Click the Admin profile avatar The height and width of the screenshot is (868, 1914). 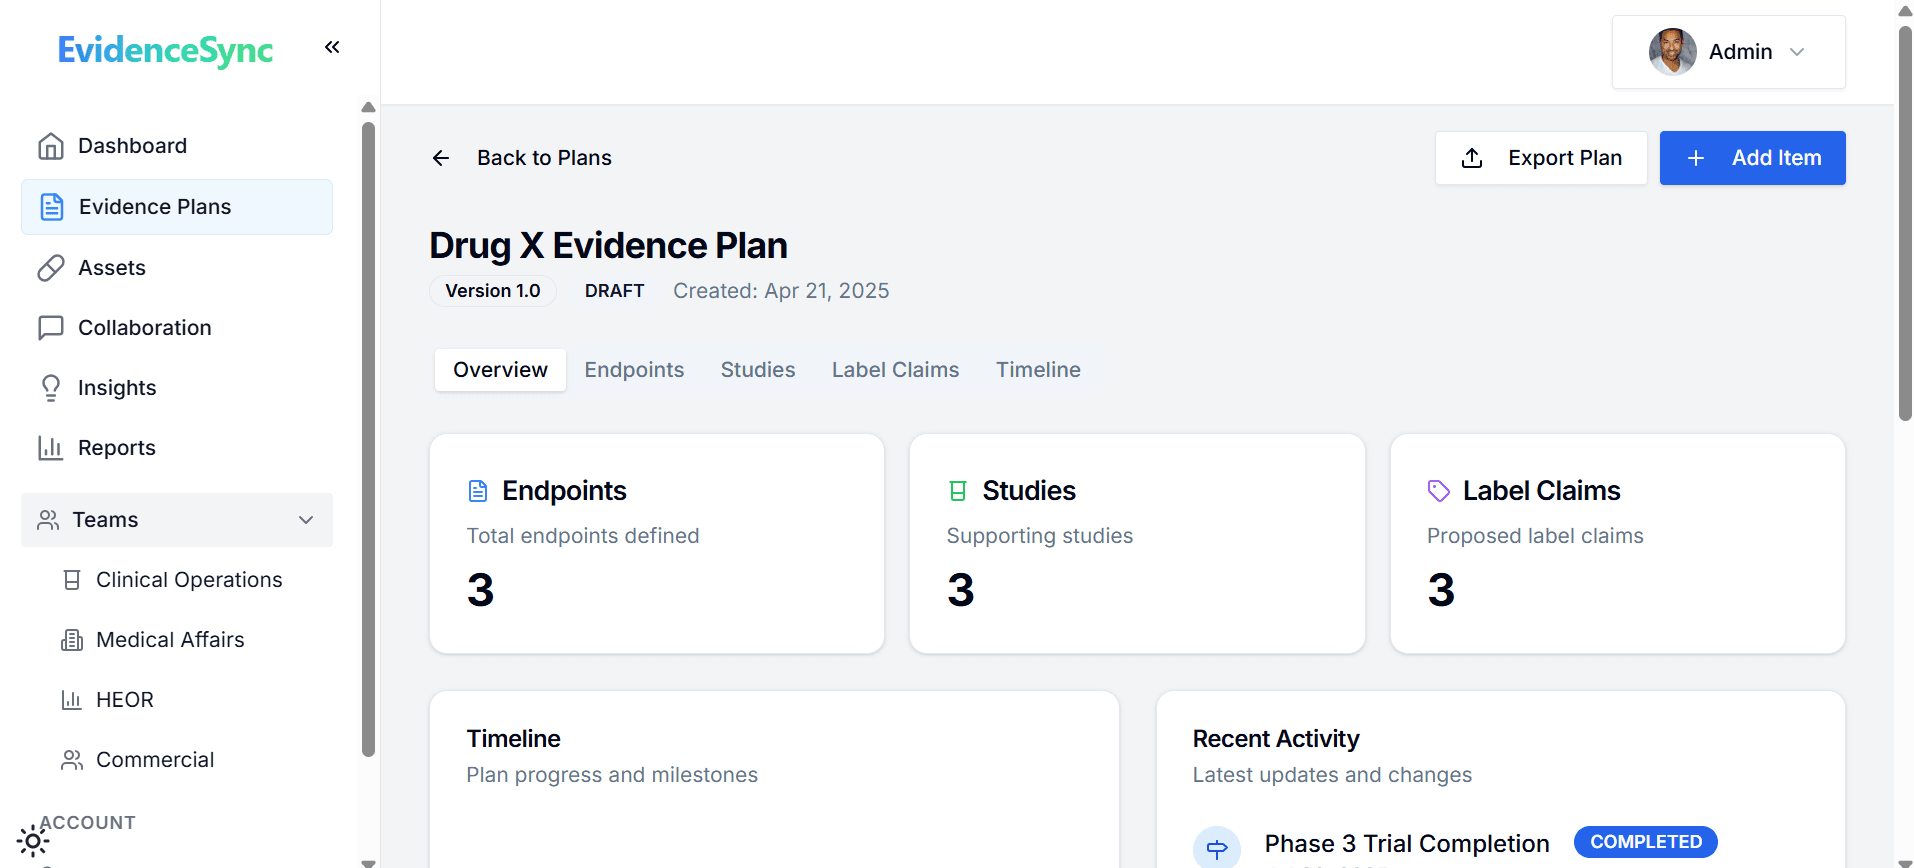tap(1672, 52)
